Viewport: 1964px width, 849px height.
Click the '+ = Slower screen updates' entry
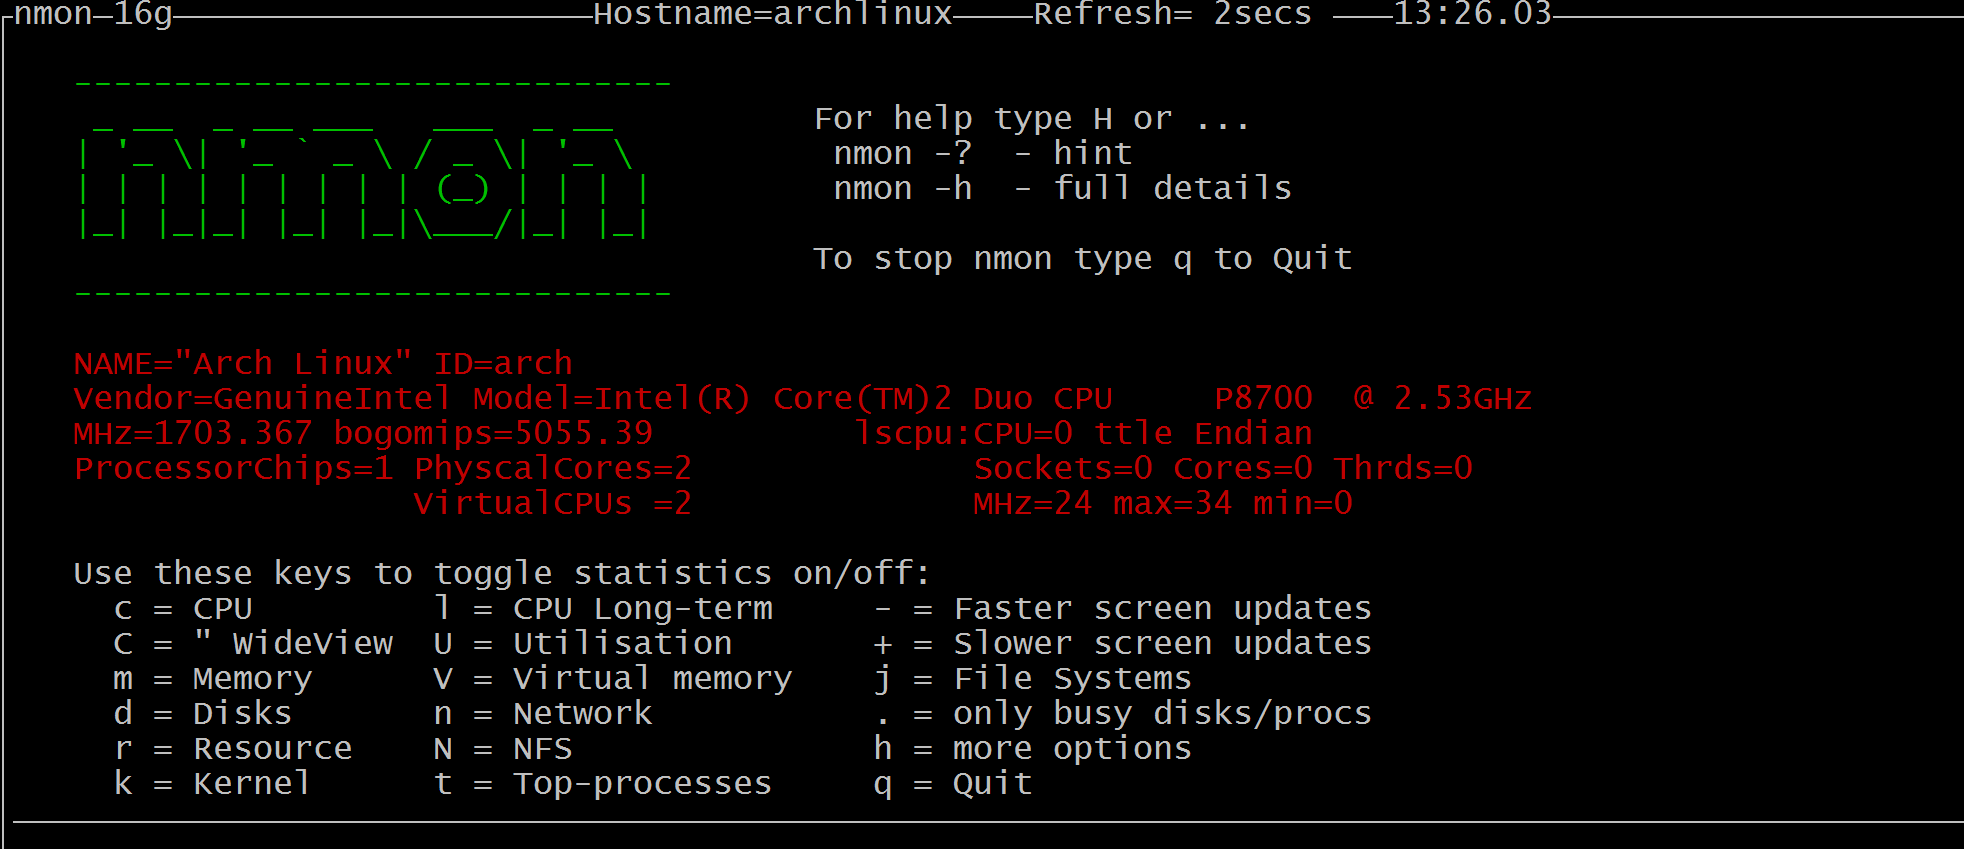pos(1123,643)
